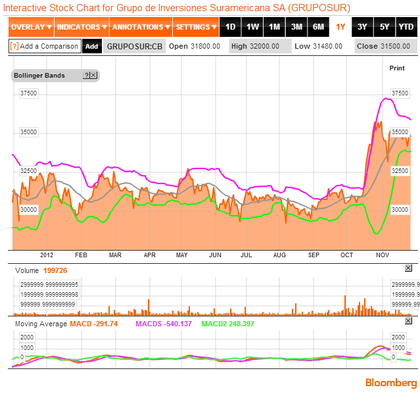Image resolution: width=420 pixels, height=398 pixels.
Task: Click the Close 31500.00 value
Action: click(383, 46)
